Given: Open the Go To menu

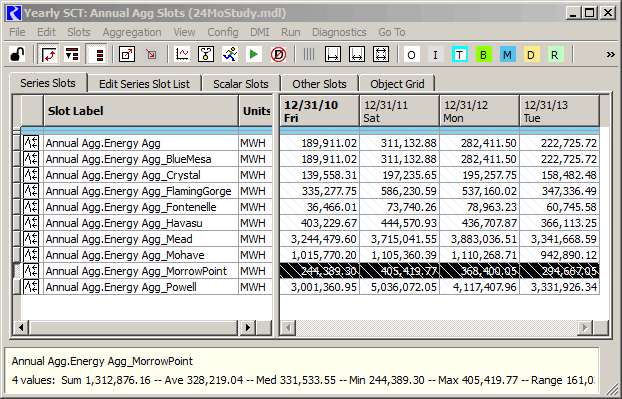Looking at the screenshot, I should [392, 32].
